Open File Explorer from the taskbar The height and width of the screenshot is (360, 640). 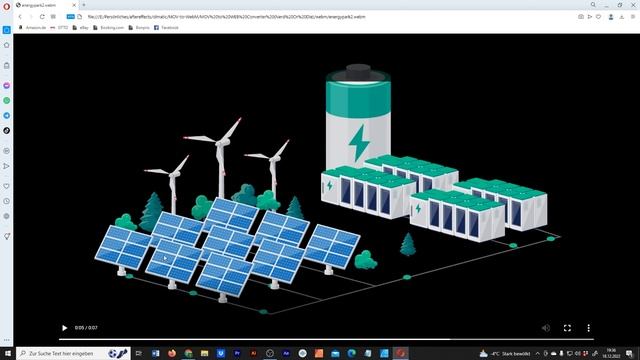point(204,353)
